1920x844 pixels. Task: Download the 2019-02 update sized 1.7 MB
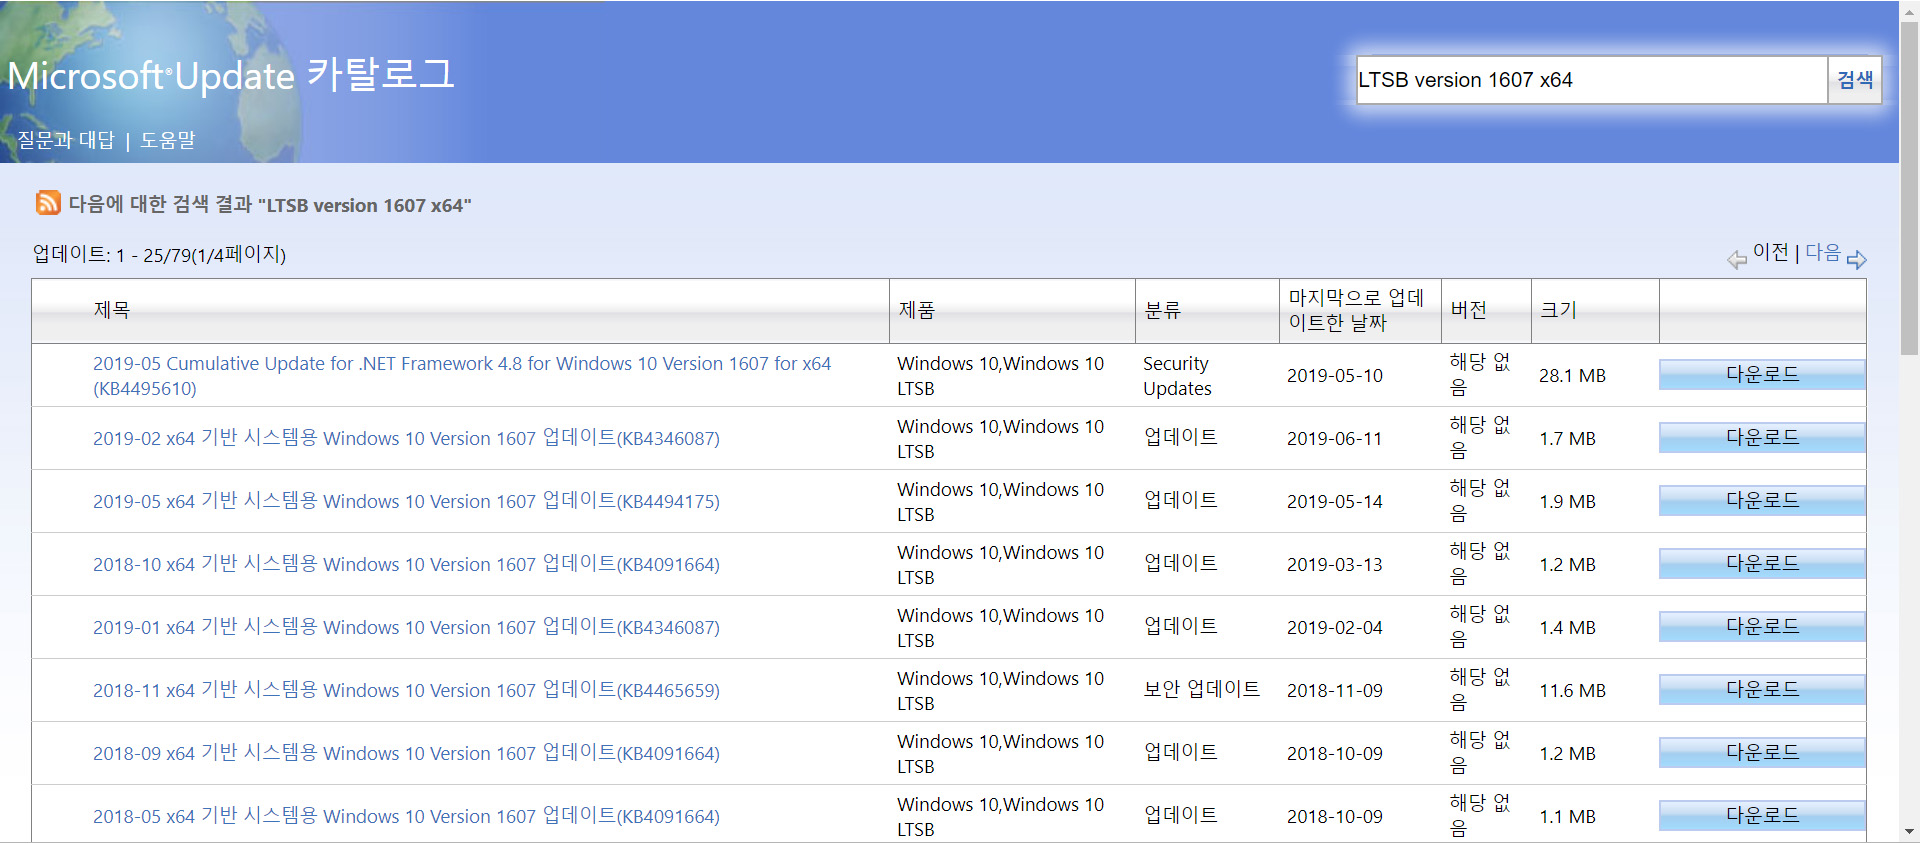[1762, 438]
